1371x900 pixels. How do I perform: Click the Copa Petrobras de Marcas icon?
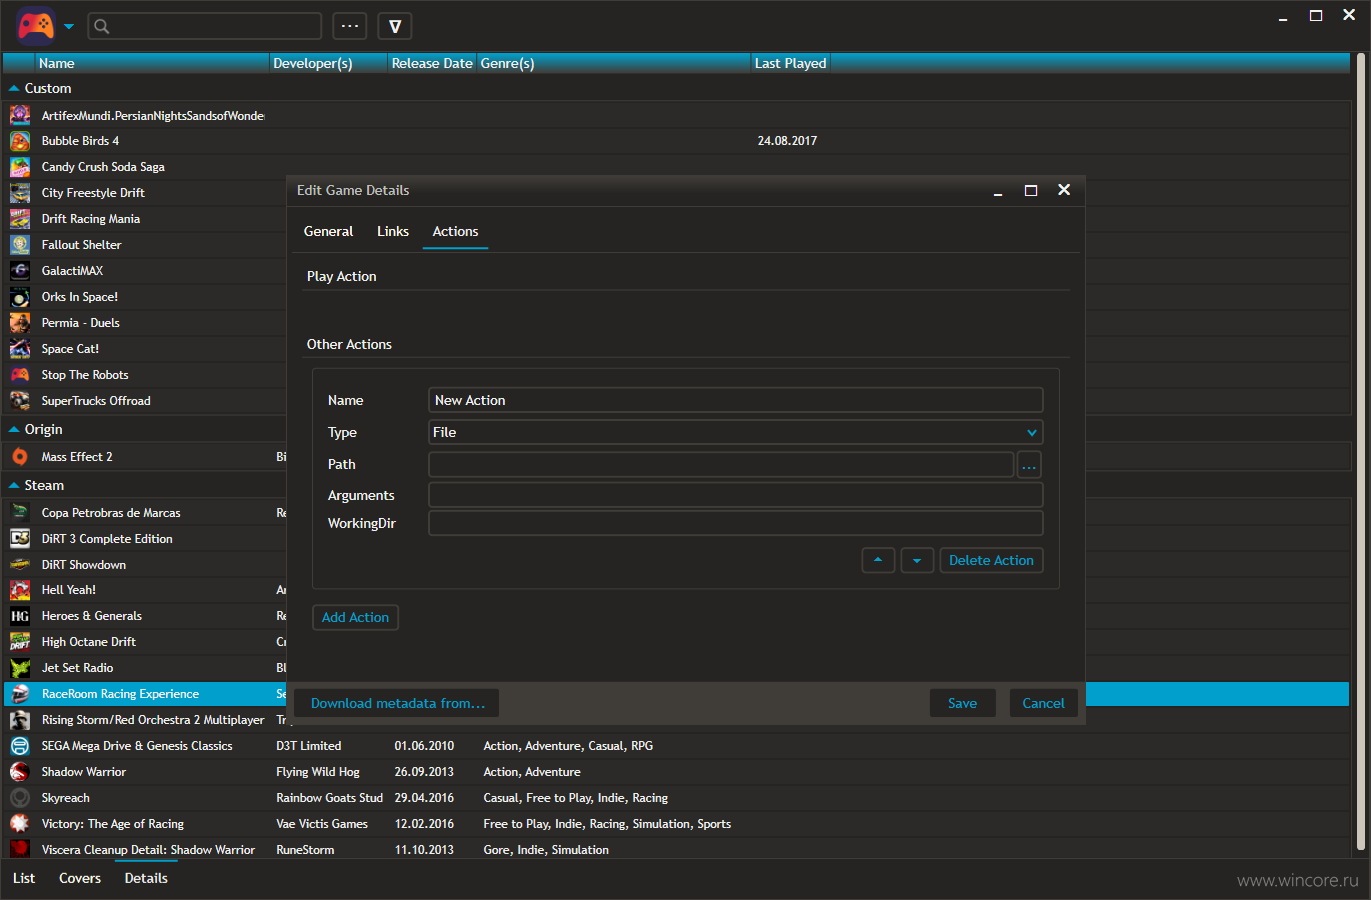(20, 513)
